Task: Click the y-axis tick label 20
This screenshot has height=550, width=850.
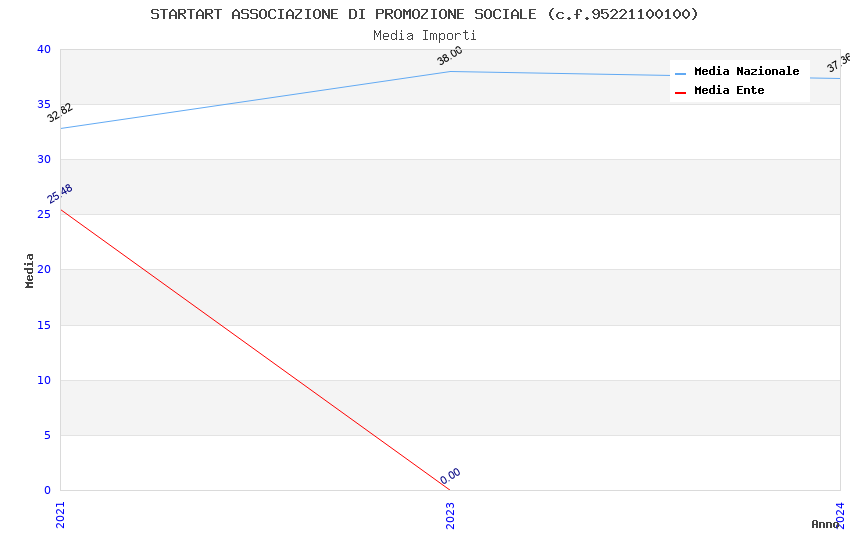Action: click(44, 269)
